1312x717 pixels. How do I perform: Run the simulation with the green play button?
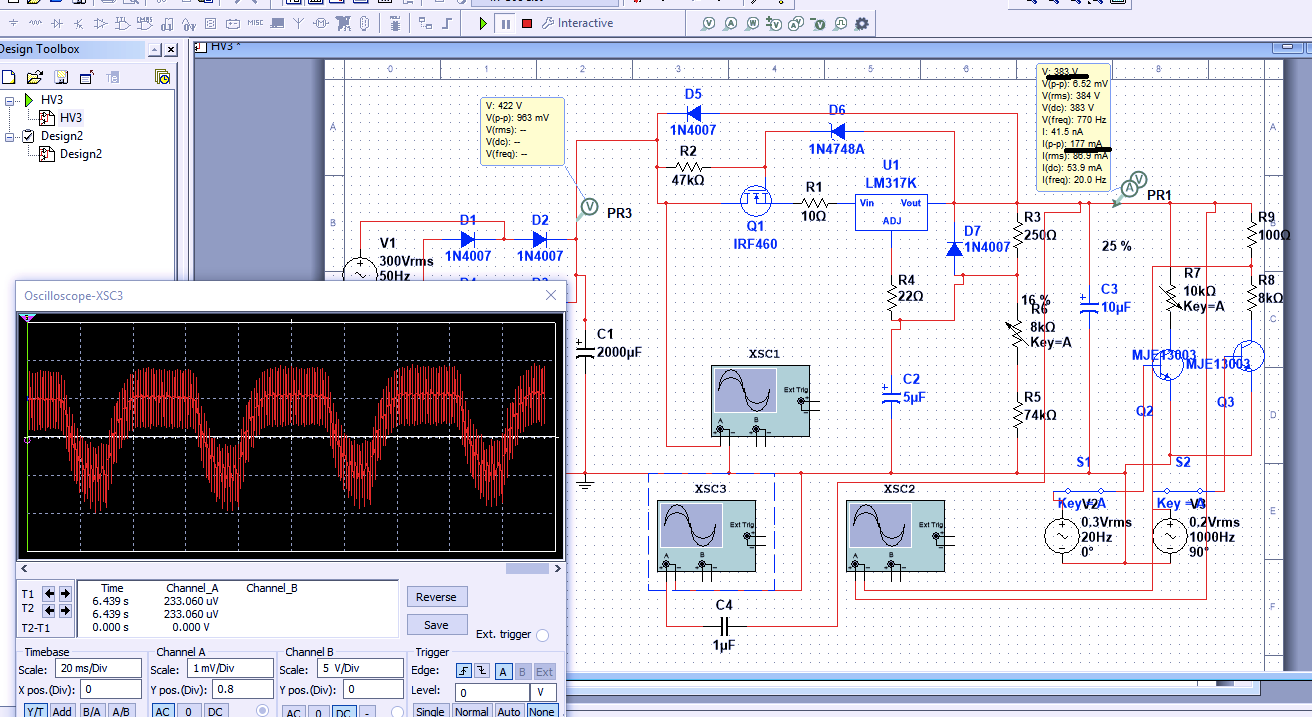(483, 23)
